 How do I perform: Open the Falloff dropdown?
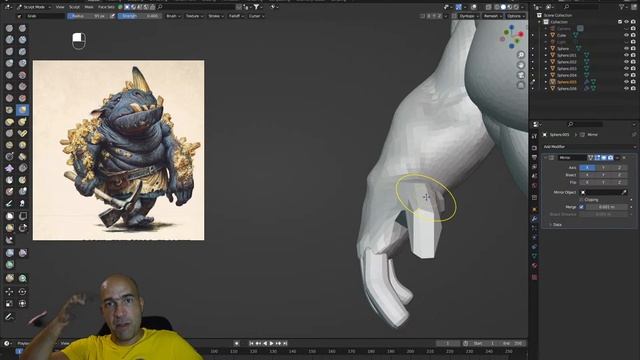click(236, 16)
